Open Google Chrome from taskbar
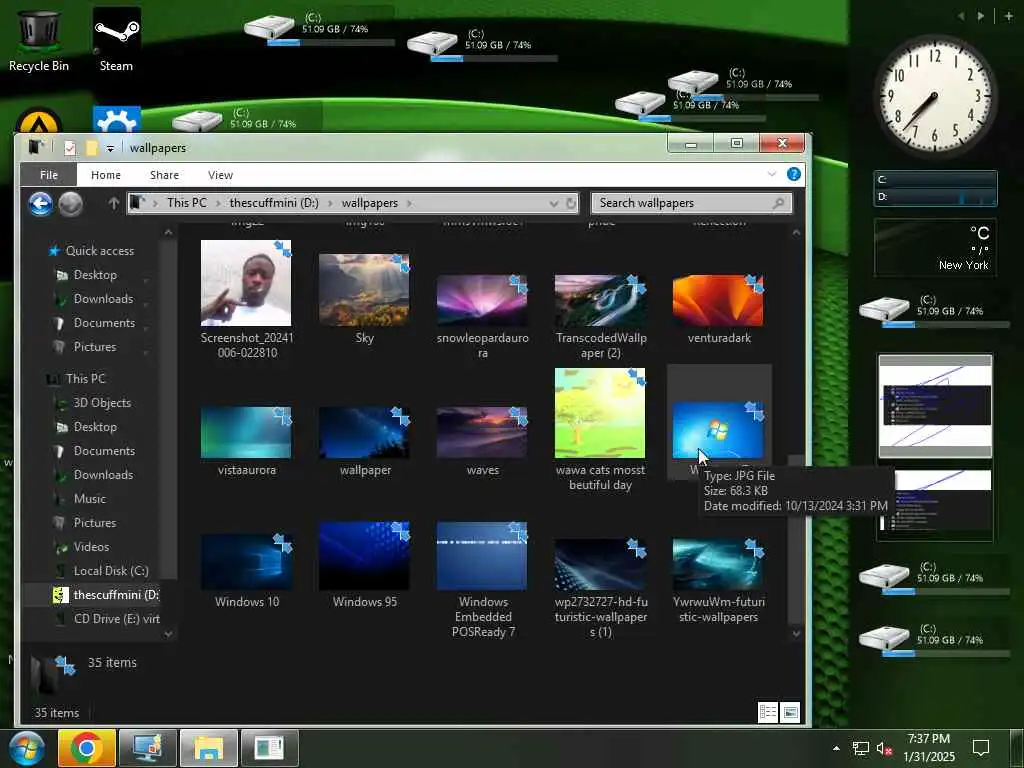The image size is (1024, 768). [87, 748]
